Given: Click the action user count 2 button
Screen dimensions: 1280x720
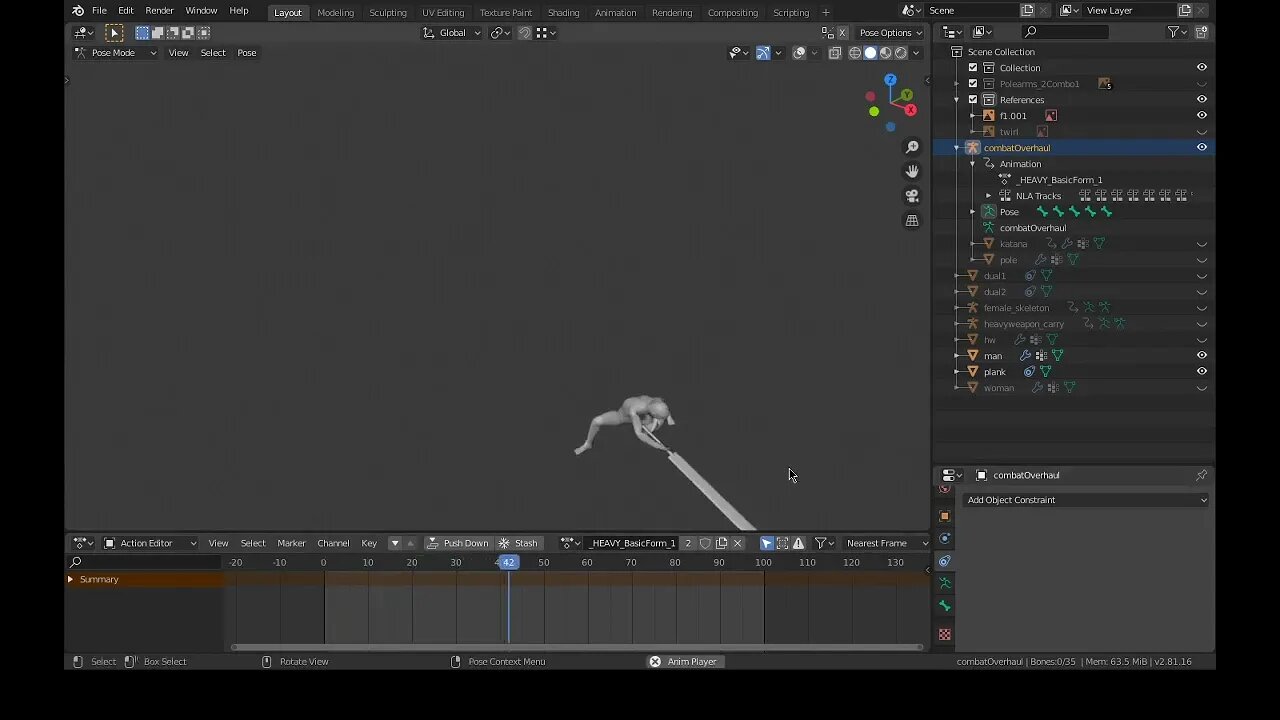Looking at the screenshot, I should (687, 543).
